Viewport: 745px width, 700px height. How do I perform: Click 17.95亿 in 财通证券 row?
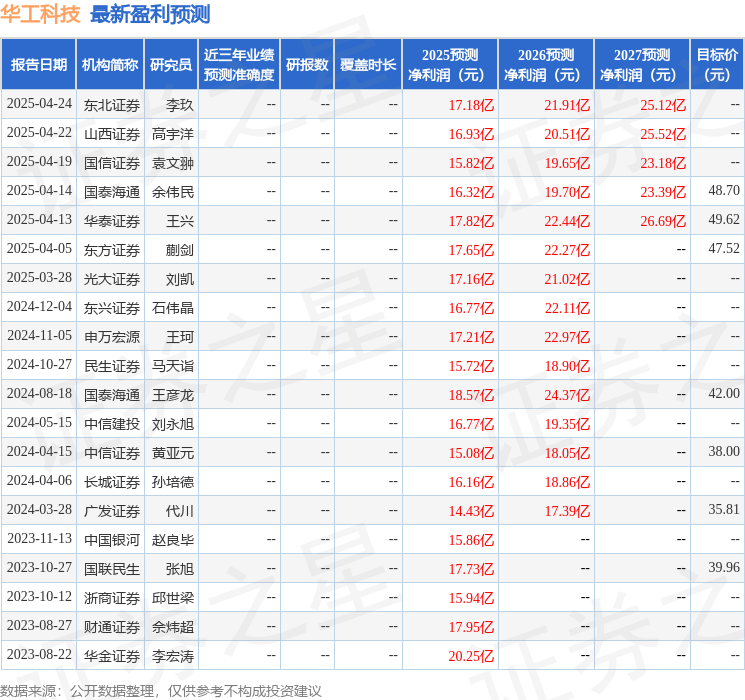(x=471, y=627)
